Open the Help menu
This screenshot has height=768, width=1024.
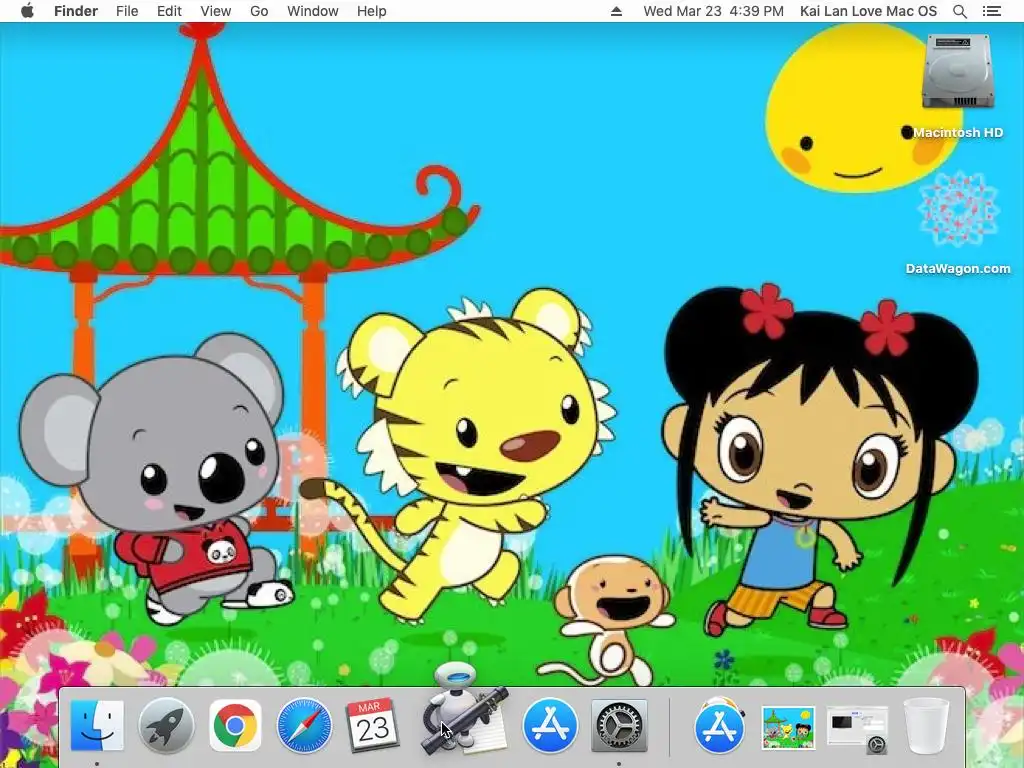click(372, 11)
